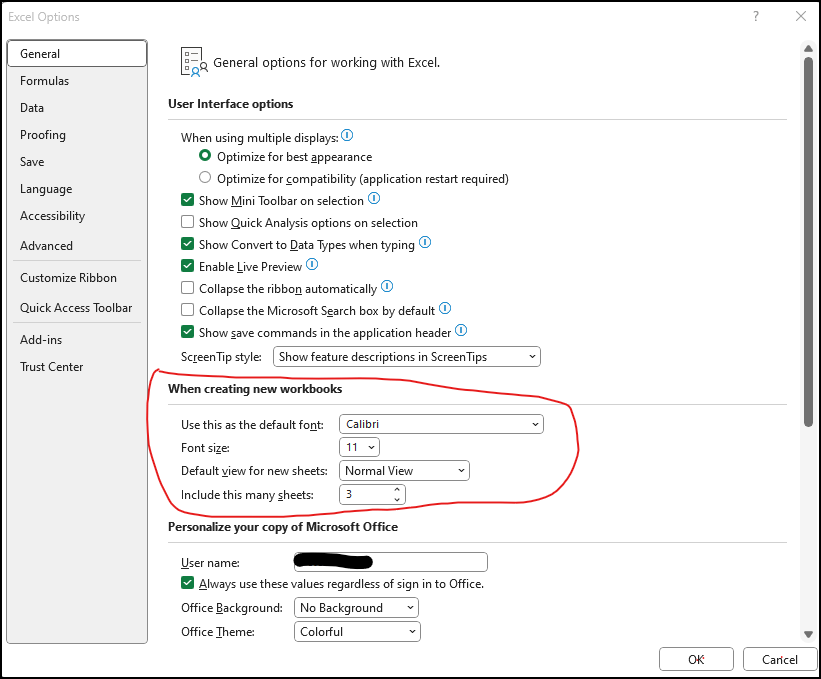Open Accessibility options
The width and height of the screenshot is (821, 679).
[77, 216]
